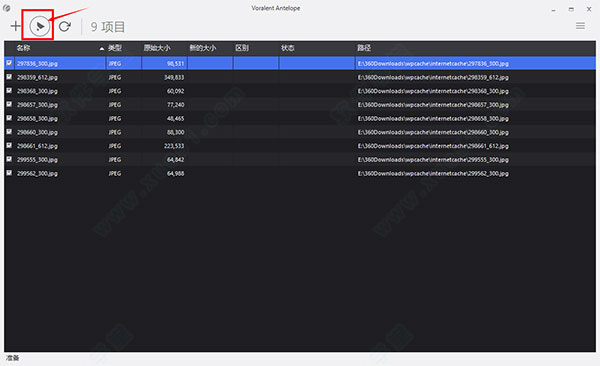Deselect the checkbox for 299555_300.jpg
600x366 pixels.
[9, 159]
